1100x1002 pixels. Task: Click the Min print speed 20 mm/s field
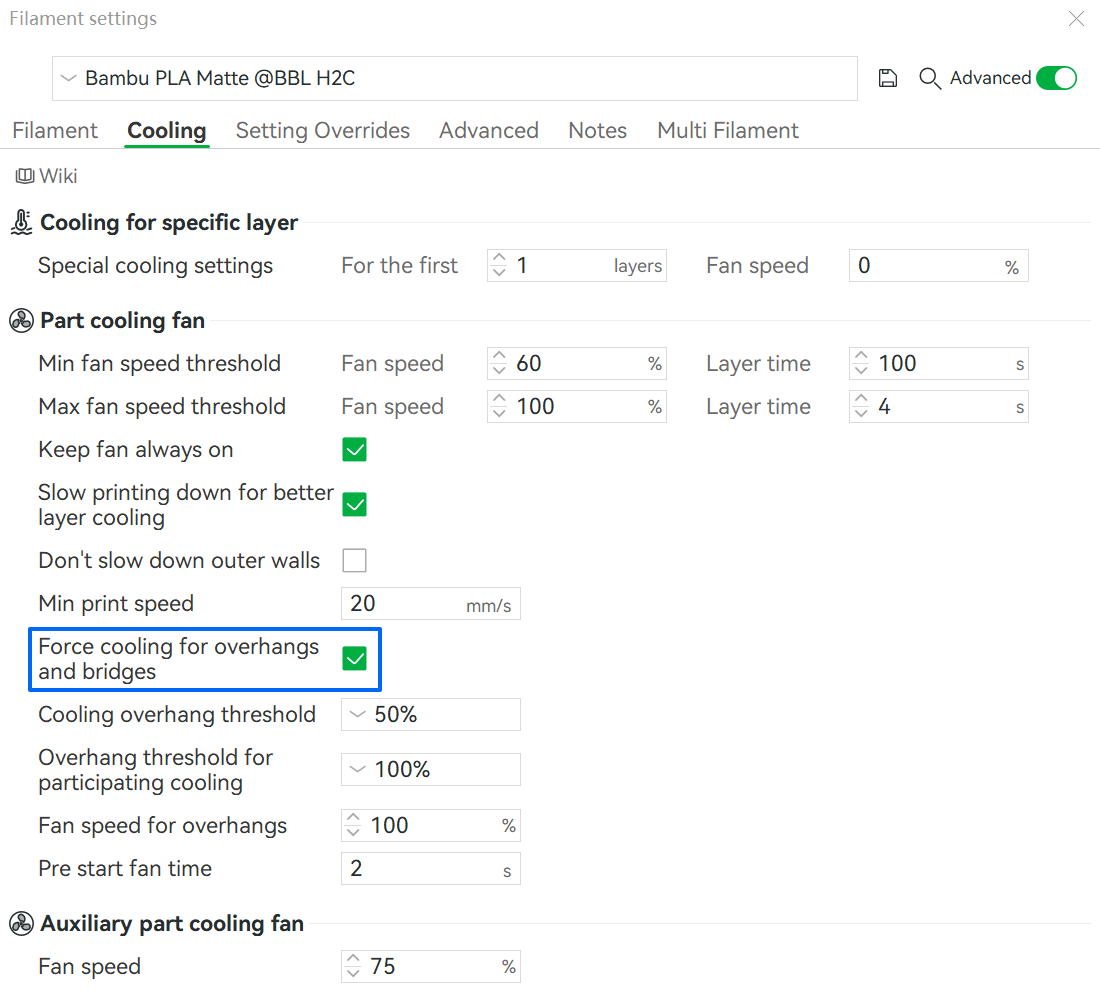coord(431,603)
